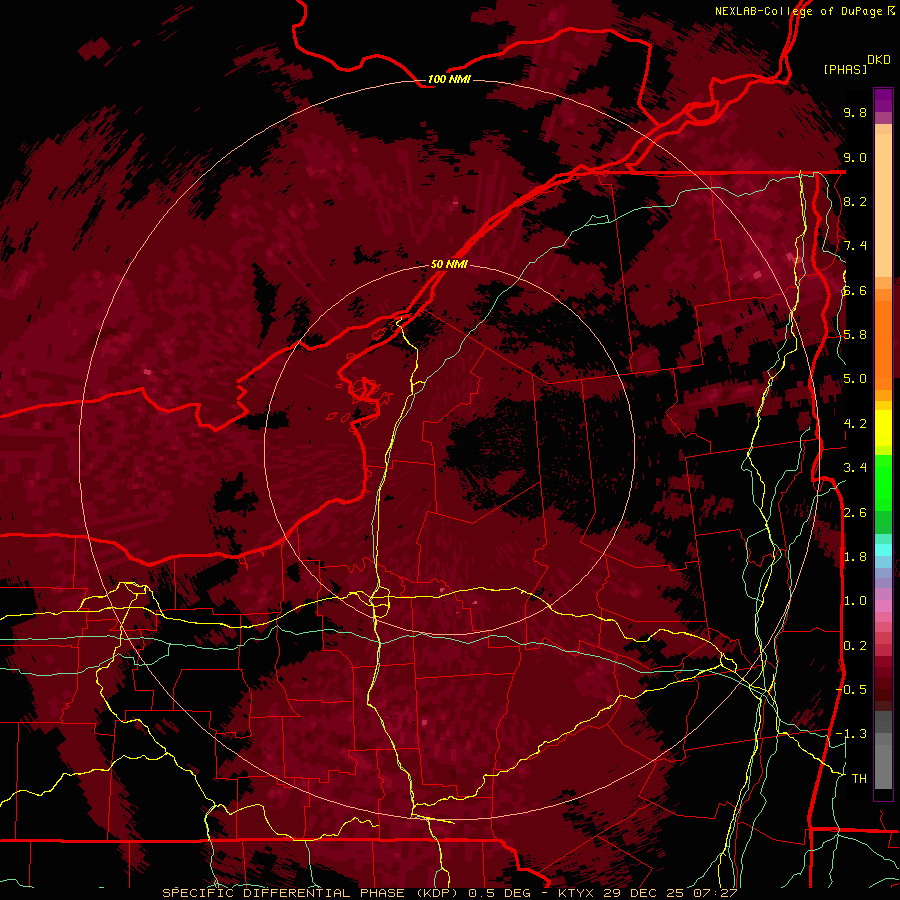Click the 0.2 scale value
Image resolution: width=900 pixels, height=900 pixels.
tap(855, 646)
